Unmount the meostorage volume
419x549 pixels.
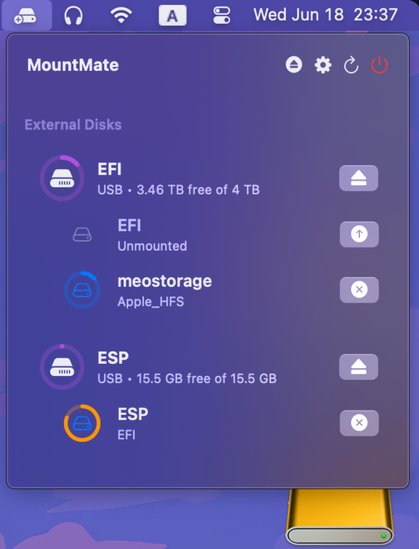(x=359, y=290)
